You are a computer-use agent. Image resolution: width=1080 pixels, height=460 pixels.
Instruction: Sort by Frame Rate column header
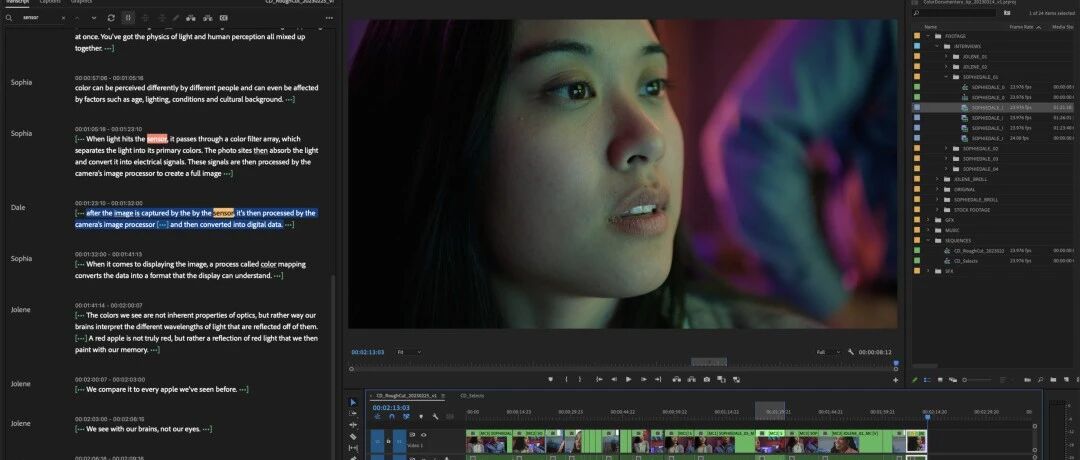point(1021,27)
